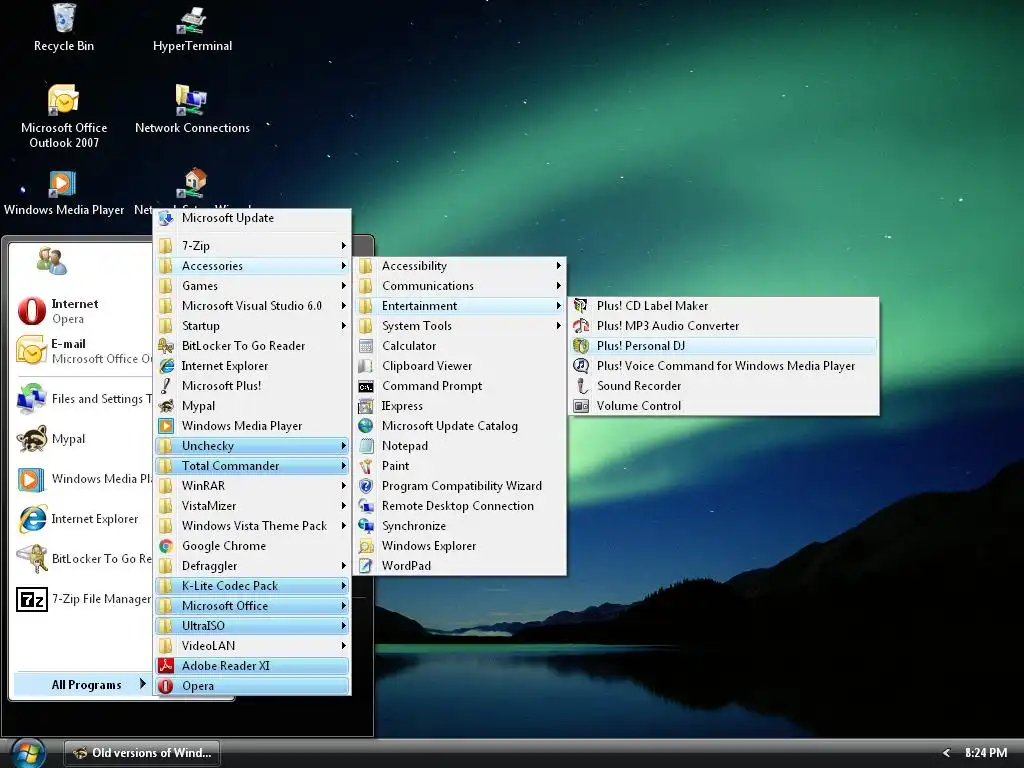
Task: Launch Plus! Voice Command for Windows Media Player
Action: point(724,366)
